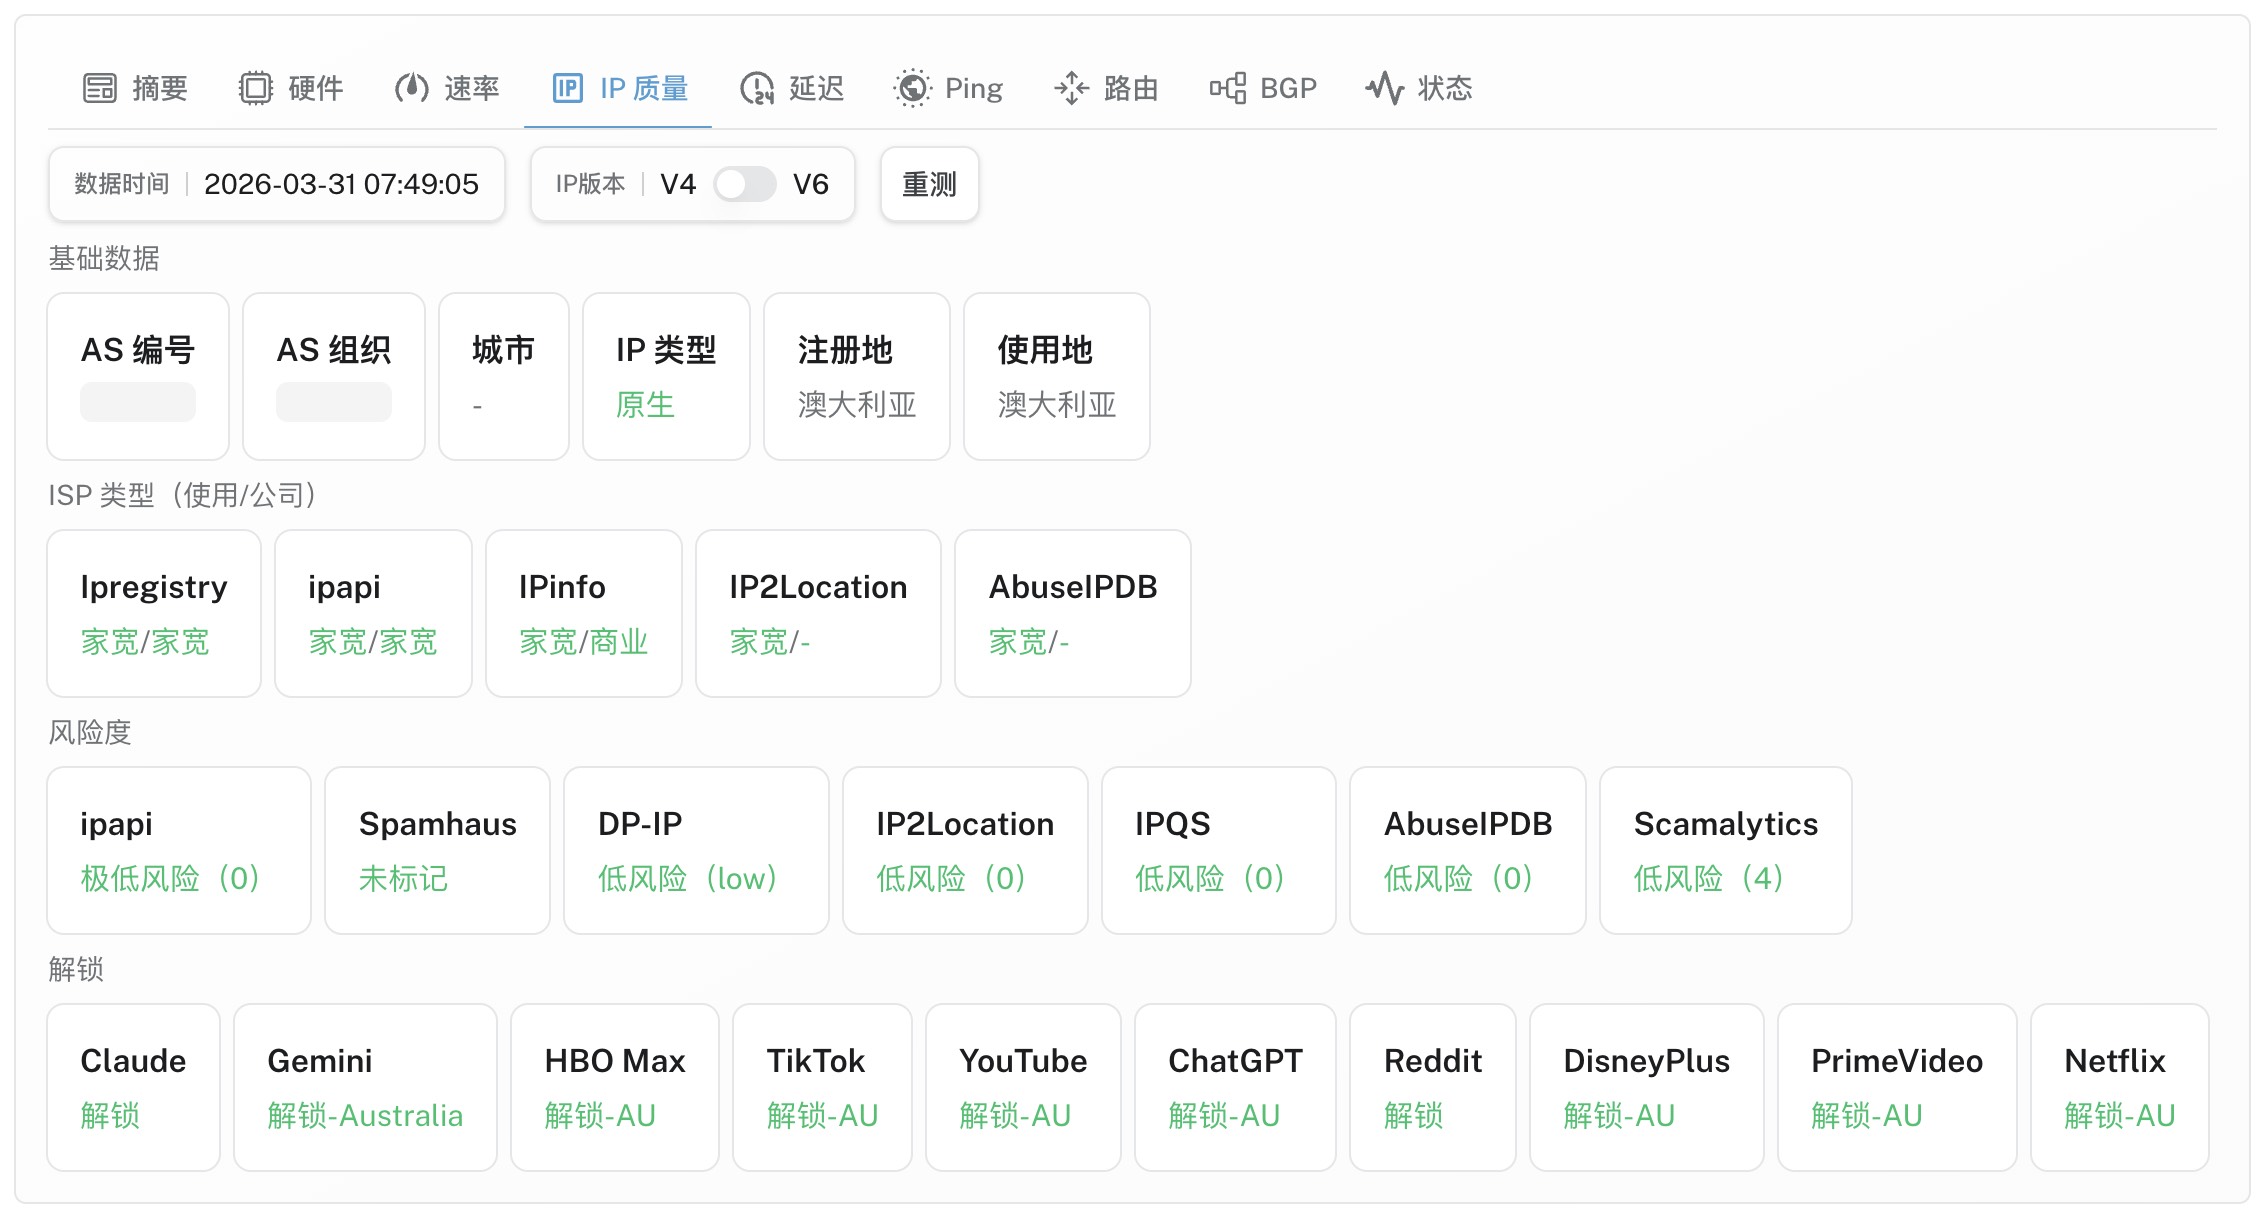Select the Claude unlock card

click(134, 1087)
